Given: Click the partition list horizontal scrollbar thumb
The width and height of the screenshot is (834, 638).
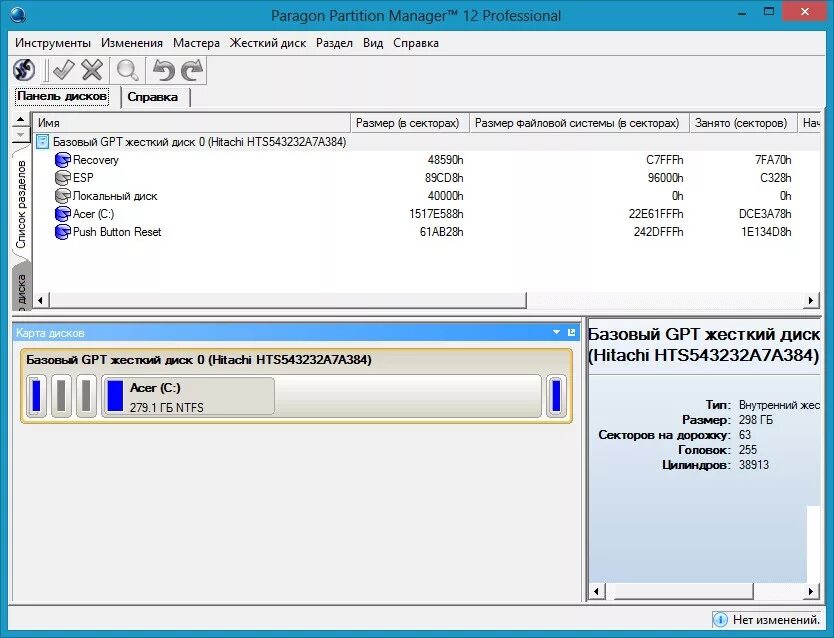Looking at the screenshot, I should point(287,300).
